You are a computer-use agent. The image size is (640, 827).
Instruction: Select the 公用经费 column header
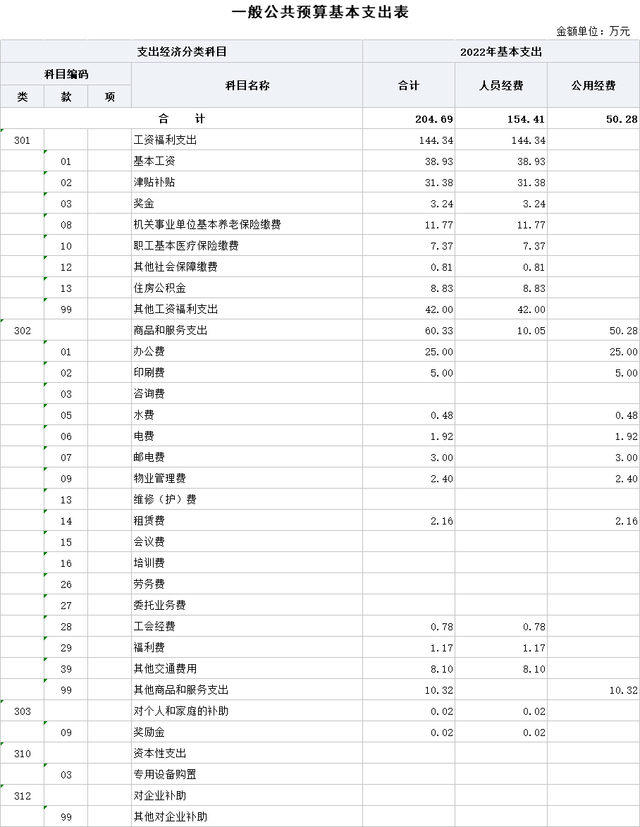[x=594, y=86]
